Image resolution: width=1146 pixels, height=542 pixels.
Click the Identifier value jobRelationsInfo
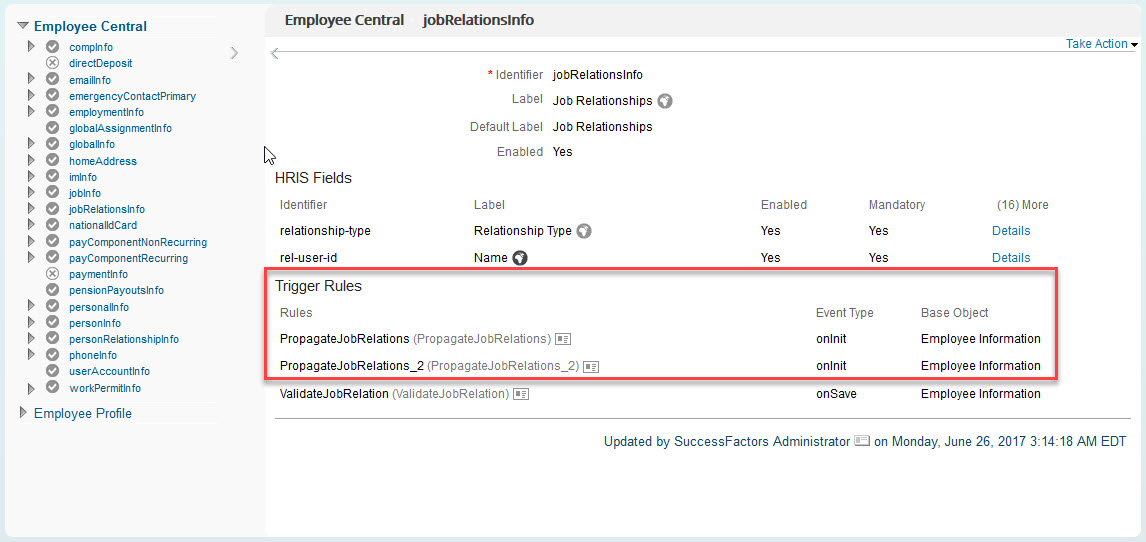598,75
